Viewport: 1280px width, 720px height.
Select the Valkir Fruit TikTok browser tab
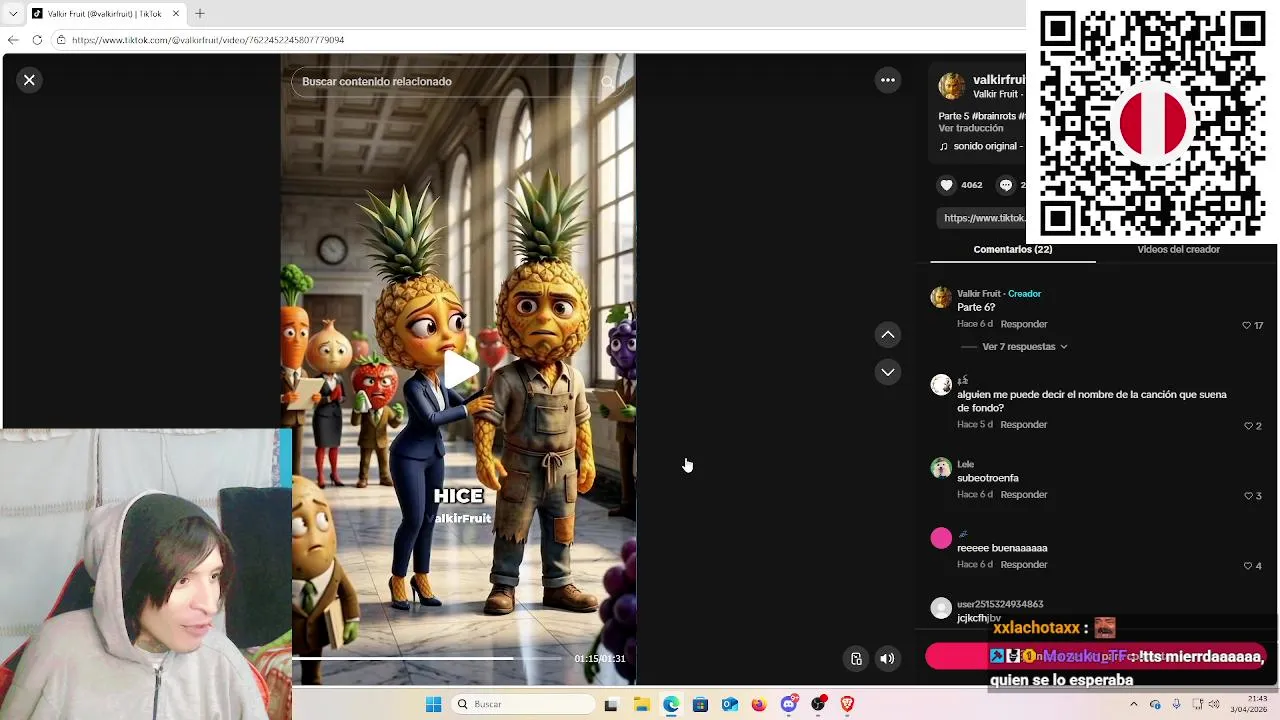[105, 14]
